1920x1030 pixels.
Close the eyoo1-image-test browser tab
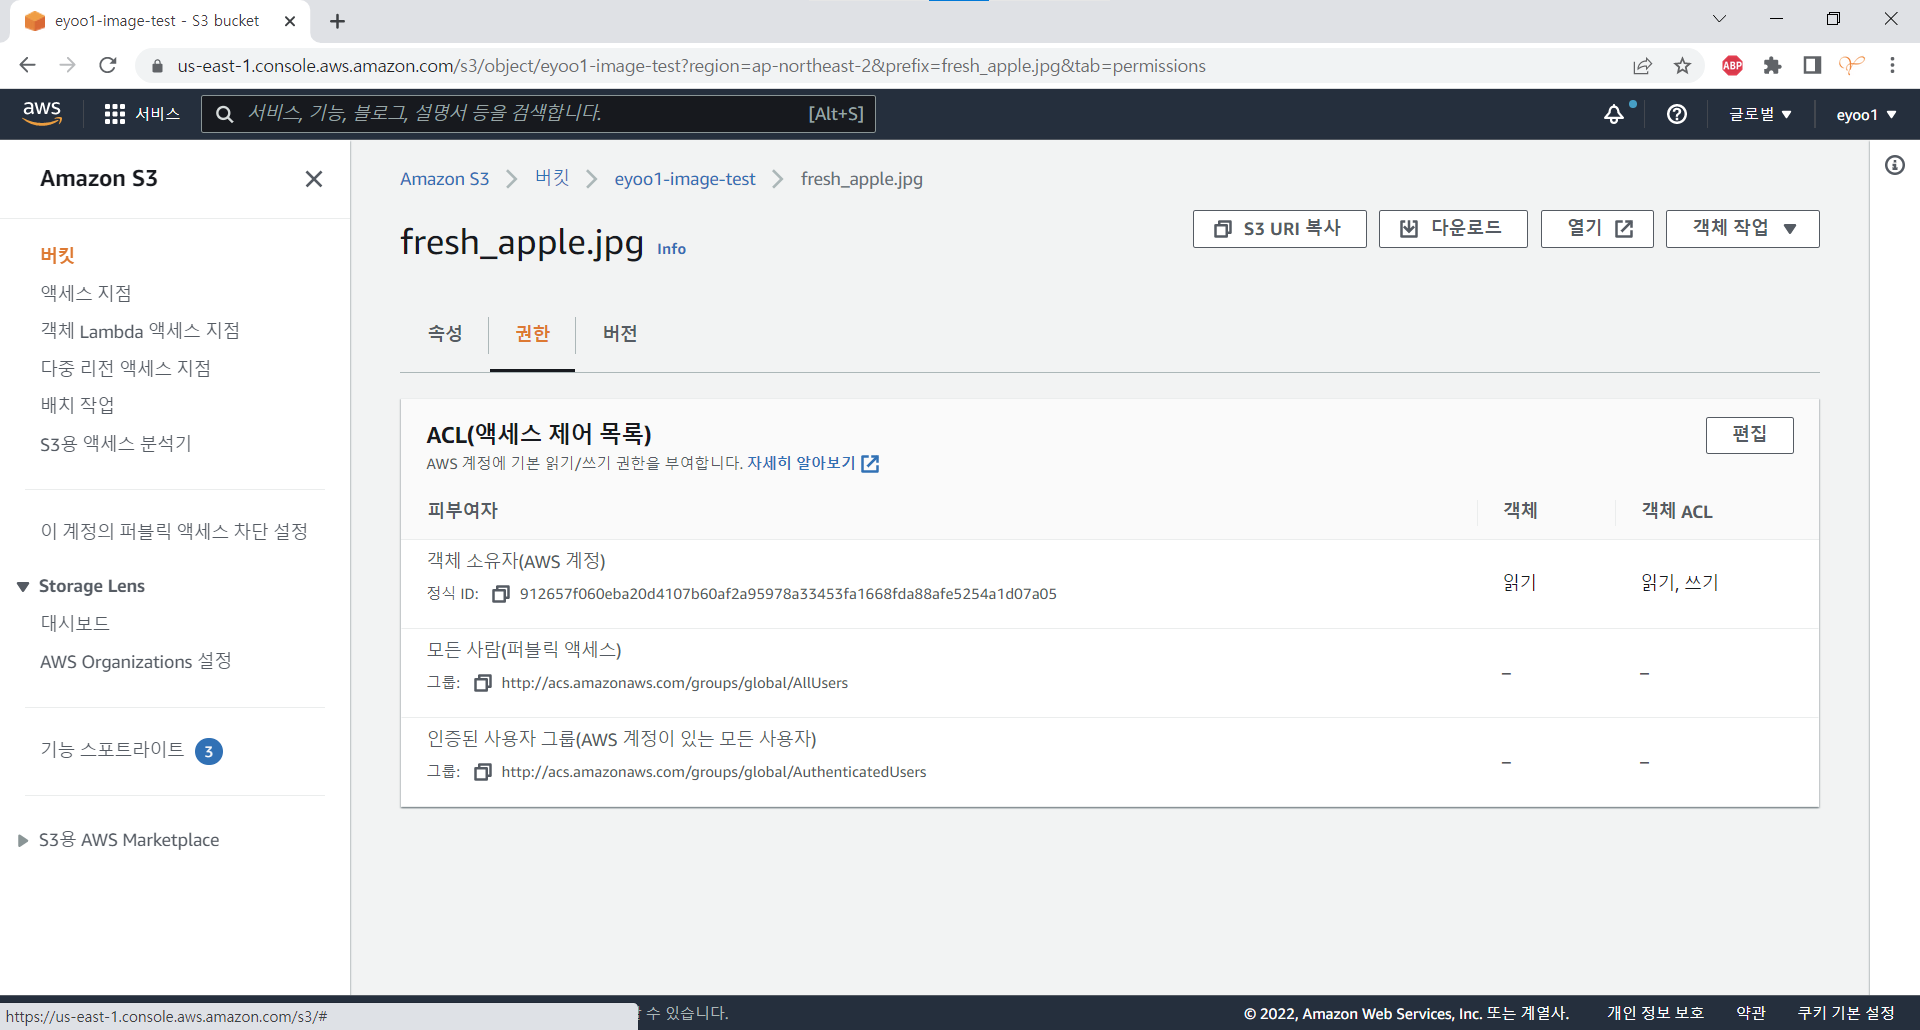click(x=290, y=21)
